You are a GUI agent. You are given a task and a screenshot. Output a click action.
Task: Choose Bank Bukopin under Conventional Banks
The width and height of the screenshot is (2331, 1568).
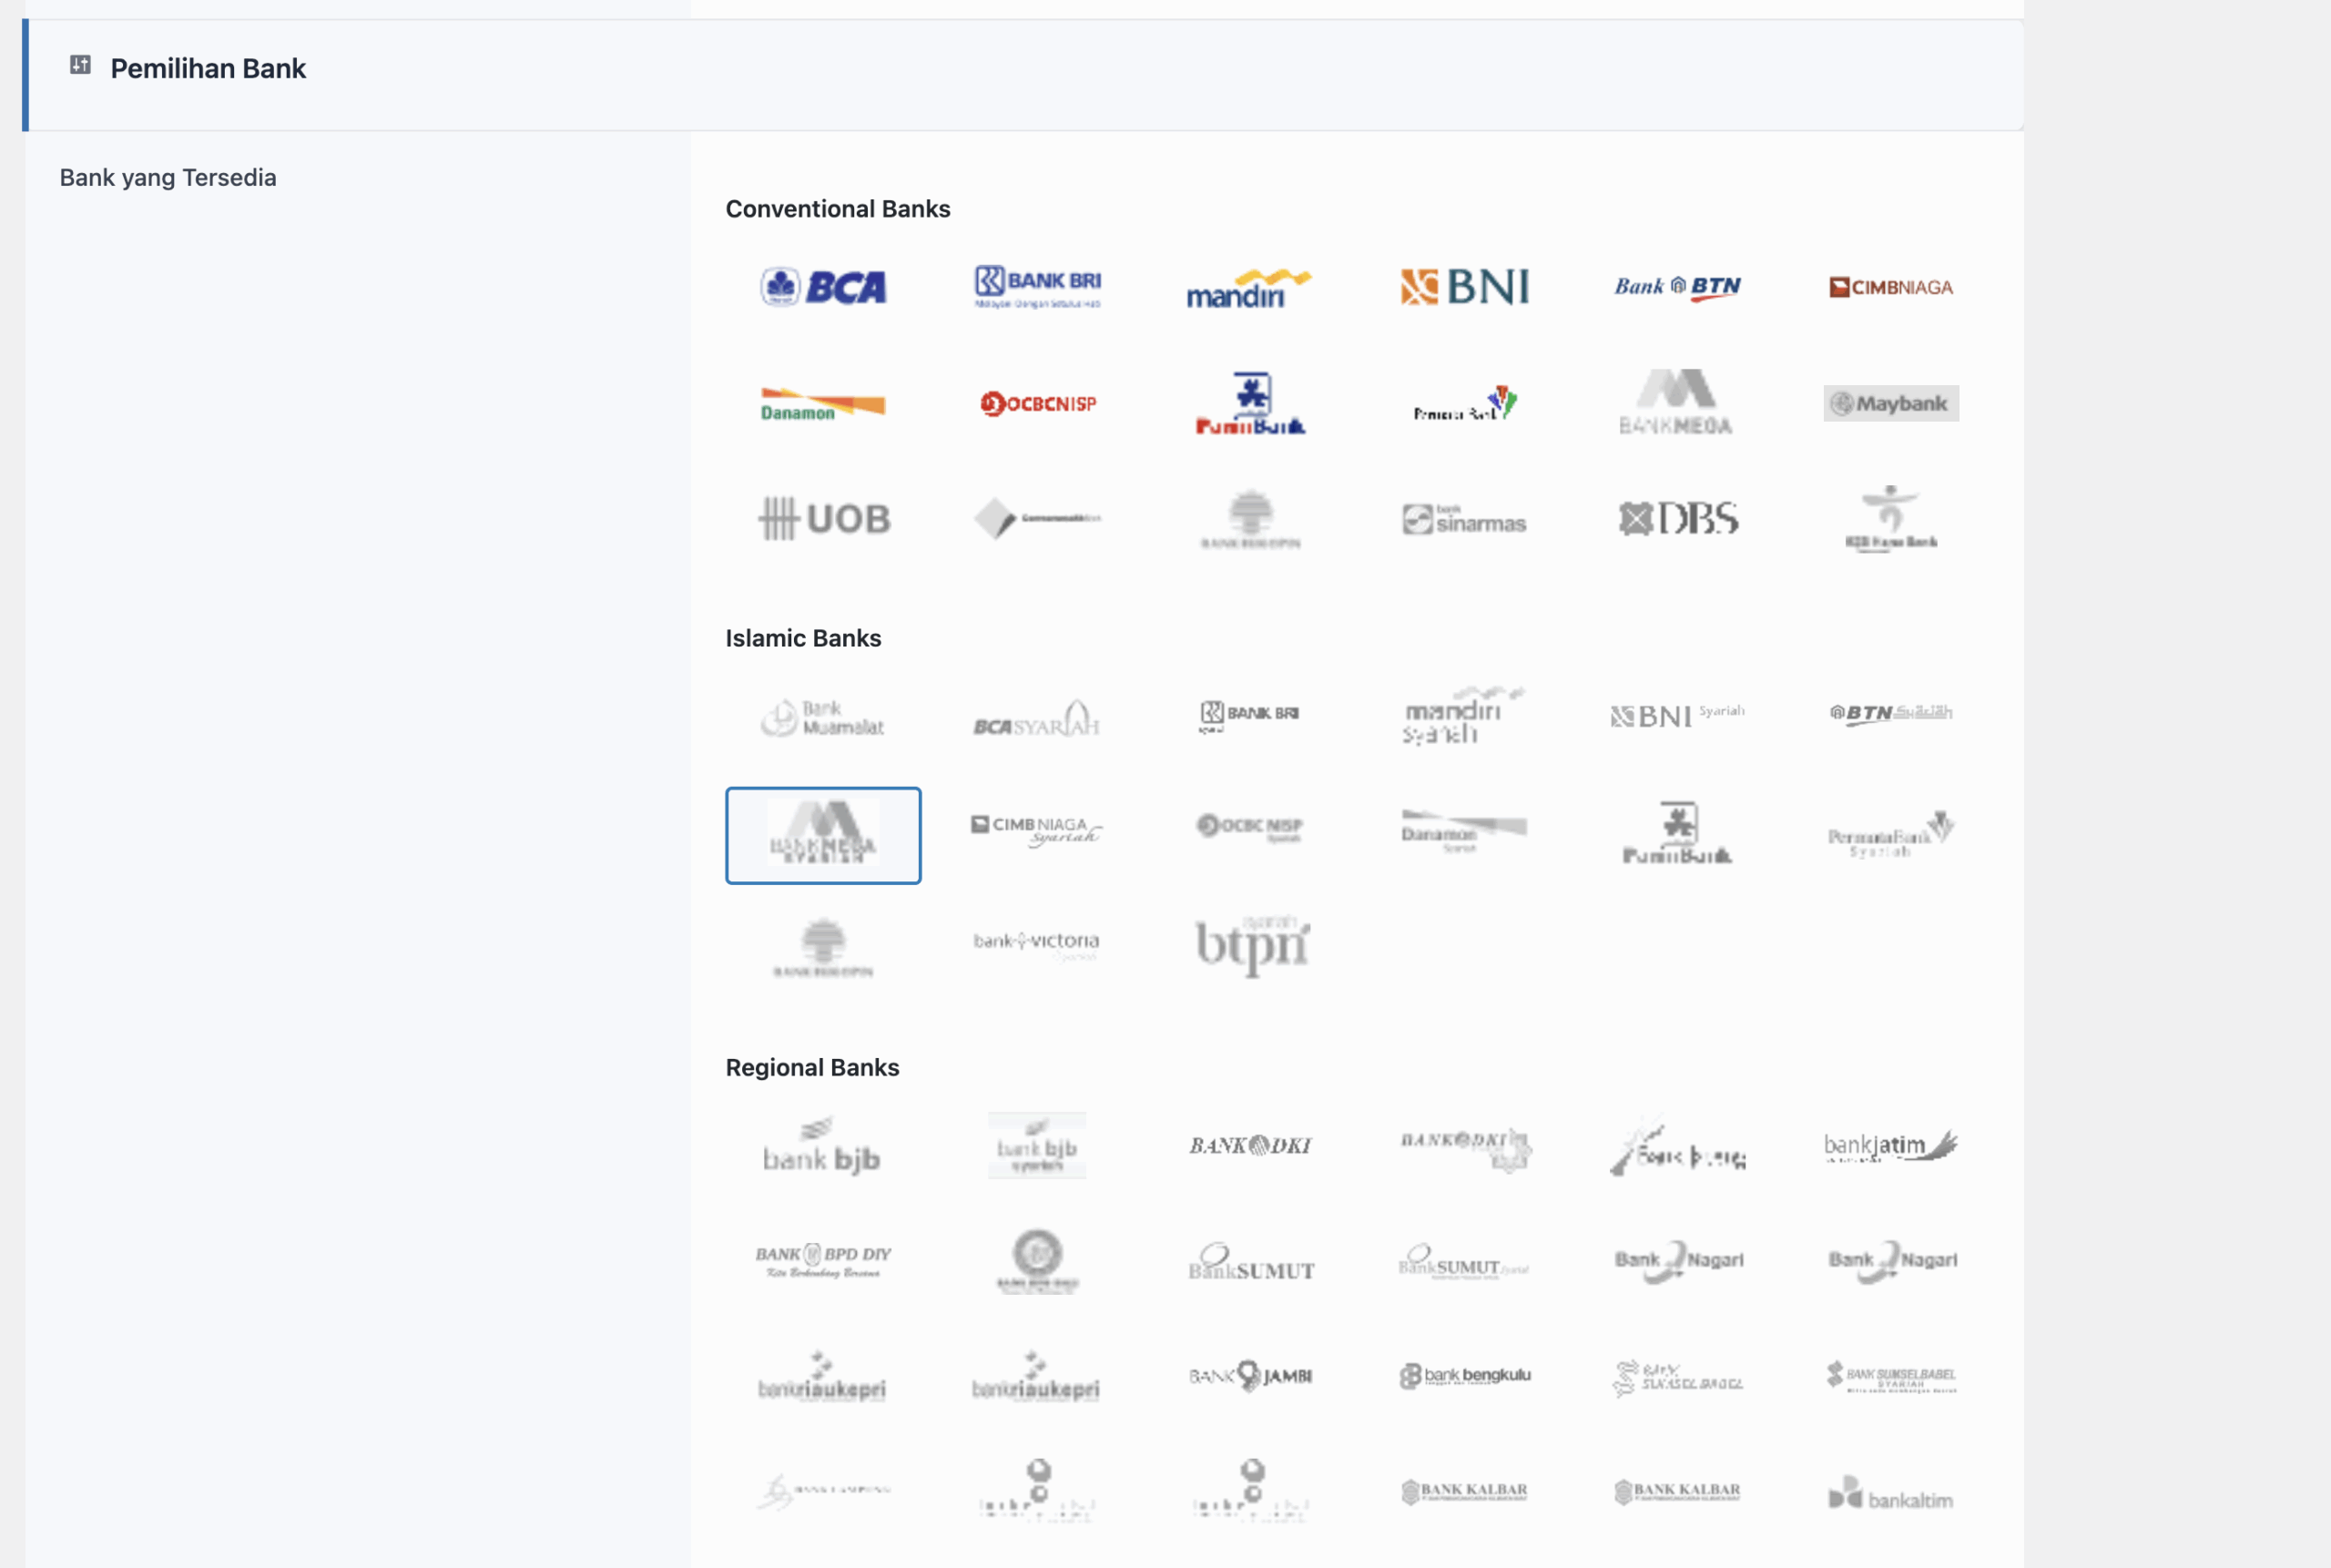coord(1250,519)
